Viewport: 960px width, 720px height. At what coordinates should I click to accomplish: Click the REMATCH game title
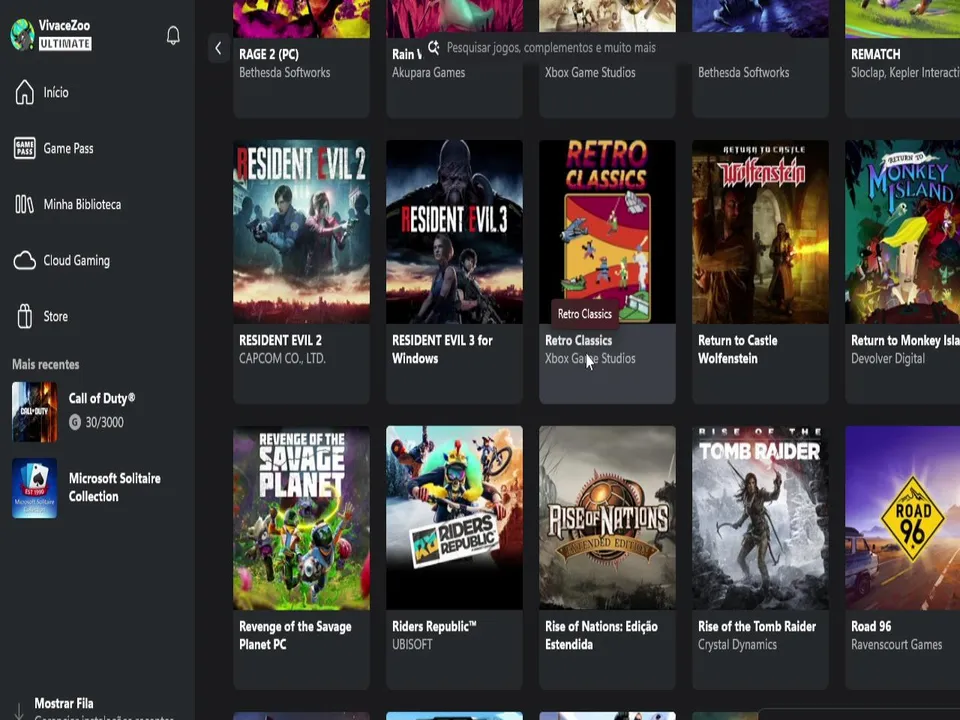(x=876, y=54)
